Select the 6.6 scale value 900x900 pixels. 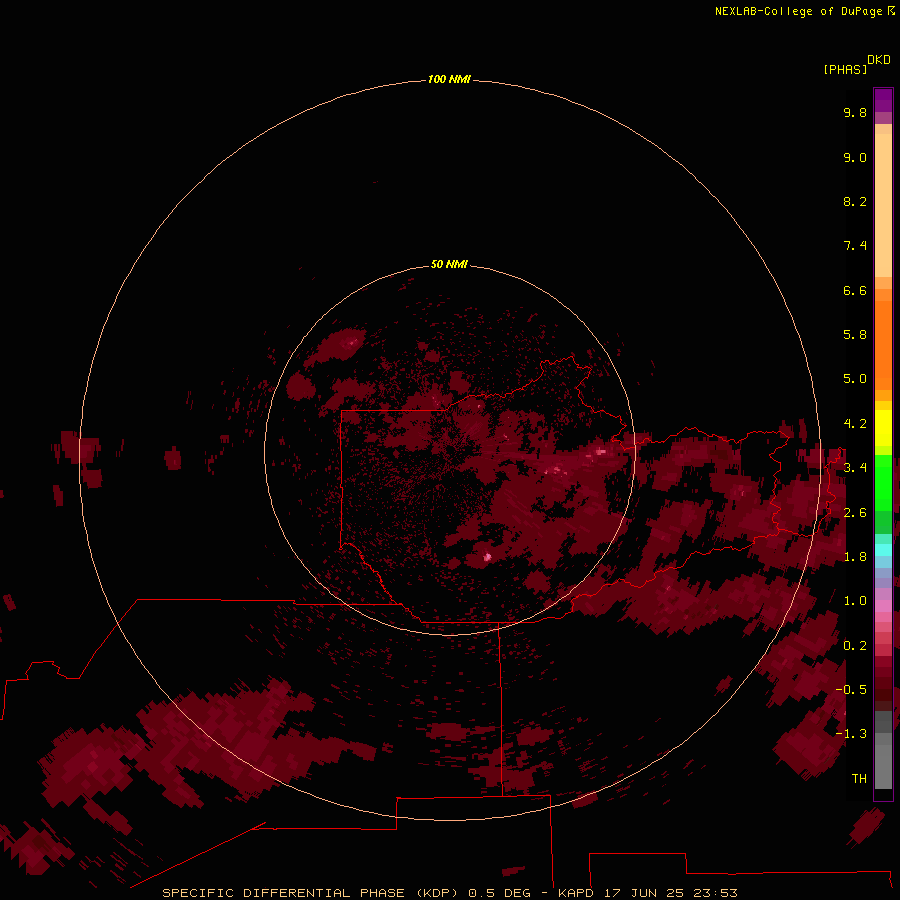(x=855, y=290)
